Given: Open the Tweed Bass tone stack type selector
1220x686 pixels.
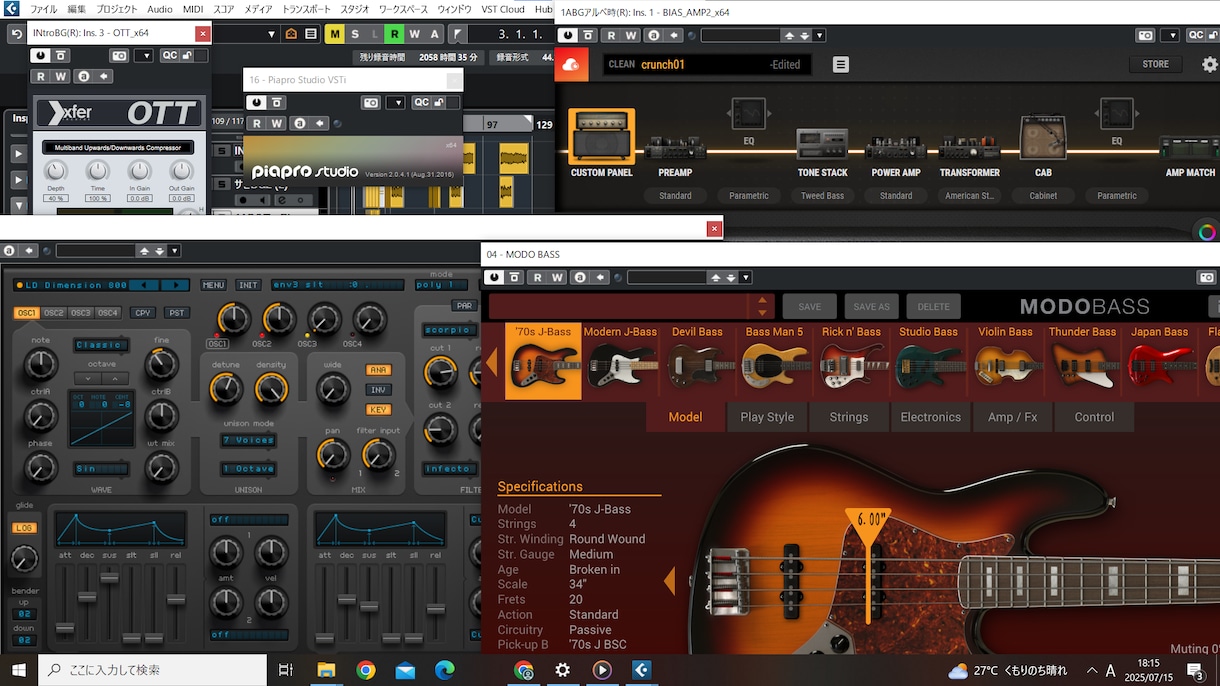Looking at the screenshot, I should [822, 196].
